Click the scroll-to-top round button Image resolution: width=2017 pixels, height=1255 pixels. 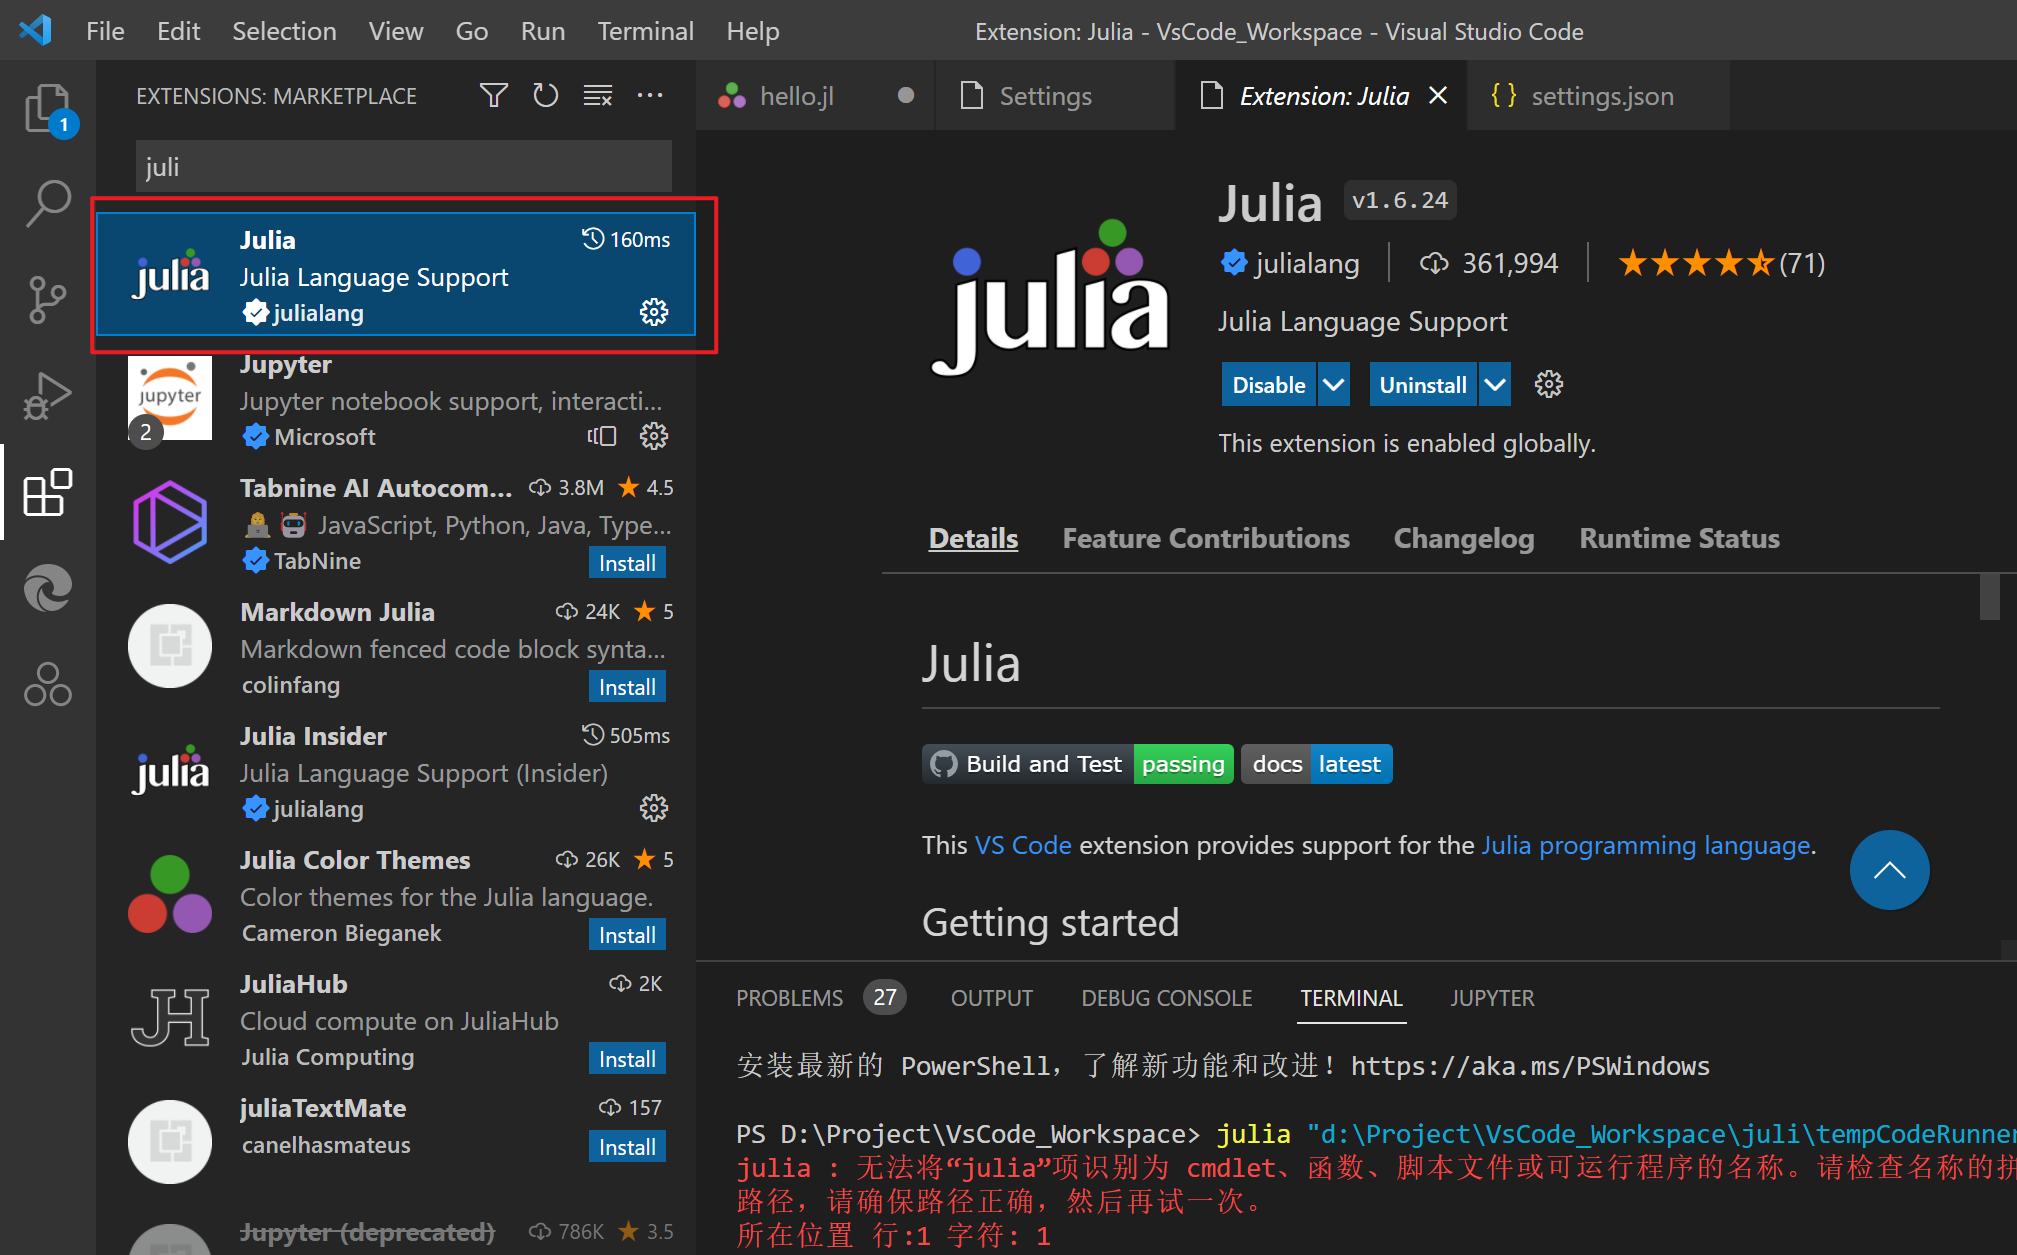(1889, 870)
